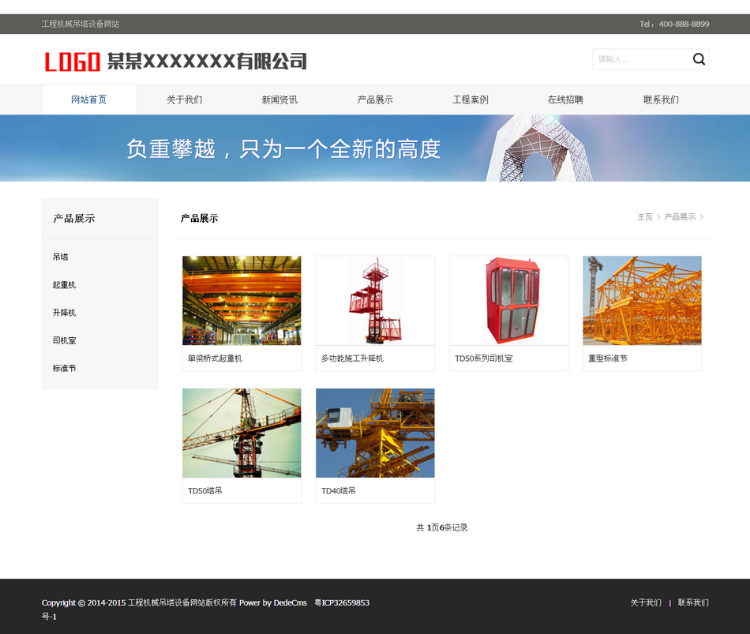Click the footer 联系我们 link
Screen dimensions: 750x634
[x=693, y=602]
